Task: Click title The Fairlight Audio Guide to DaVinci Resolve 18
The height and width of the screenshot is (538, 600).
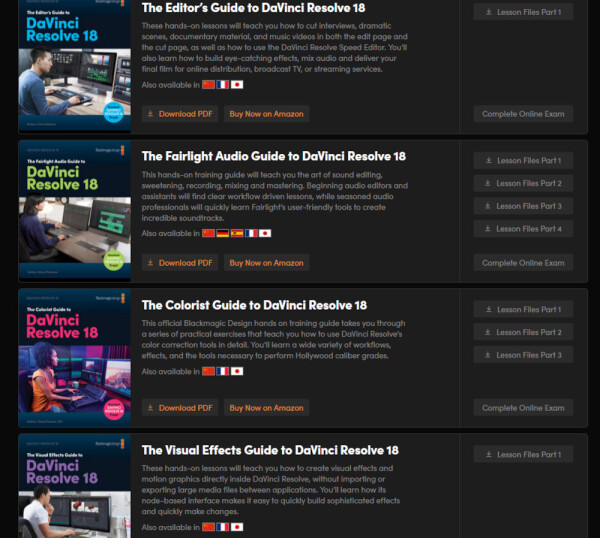Action: pos(274,156)
